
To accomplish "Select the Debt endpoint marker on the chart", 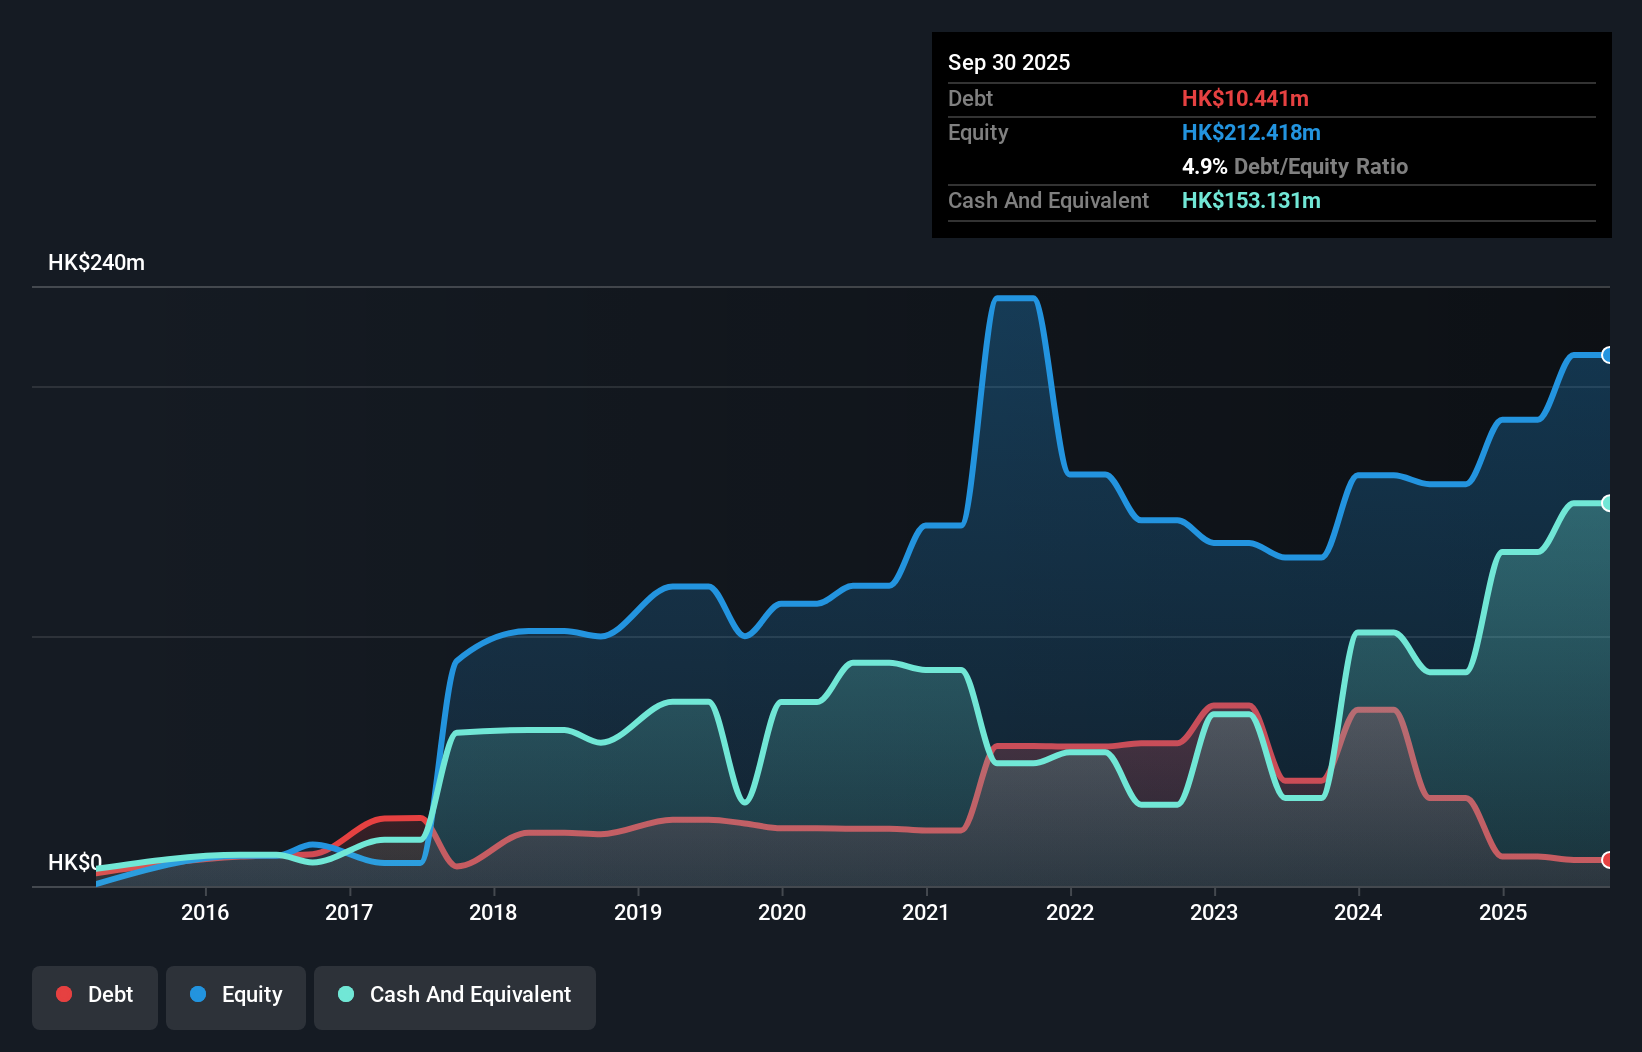I will [1607, 858].
